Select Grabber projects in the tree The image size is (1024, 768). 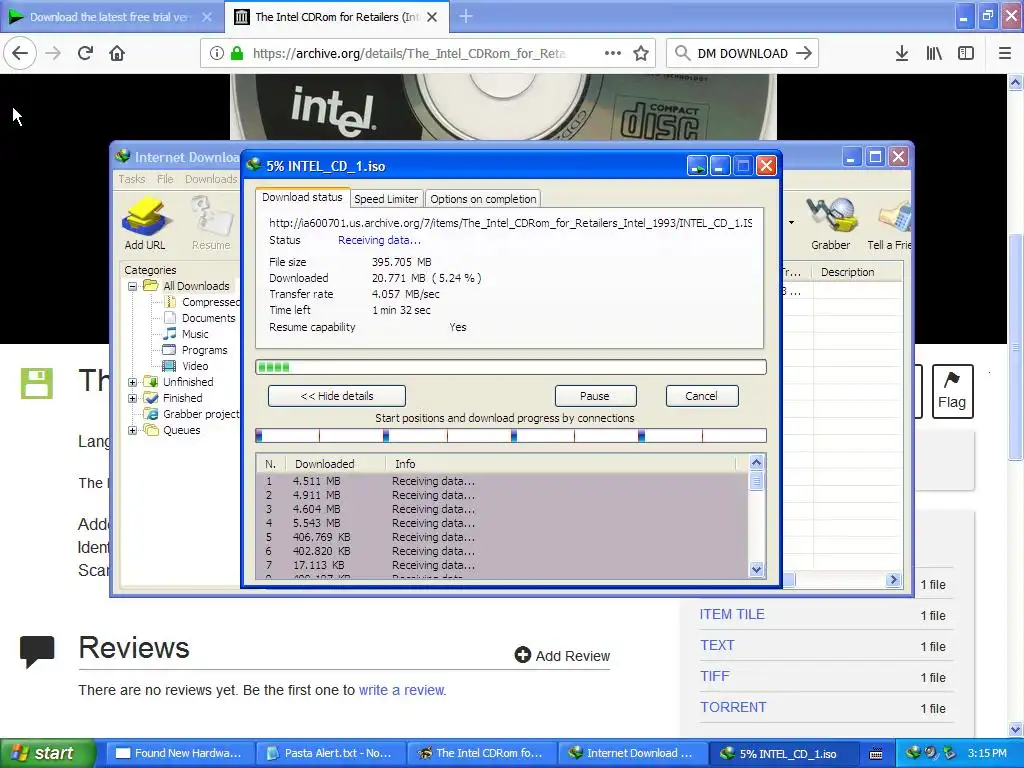(x=193, y=414)
